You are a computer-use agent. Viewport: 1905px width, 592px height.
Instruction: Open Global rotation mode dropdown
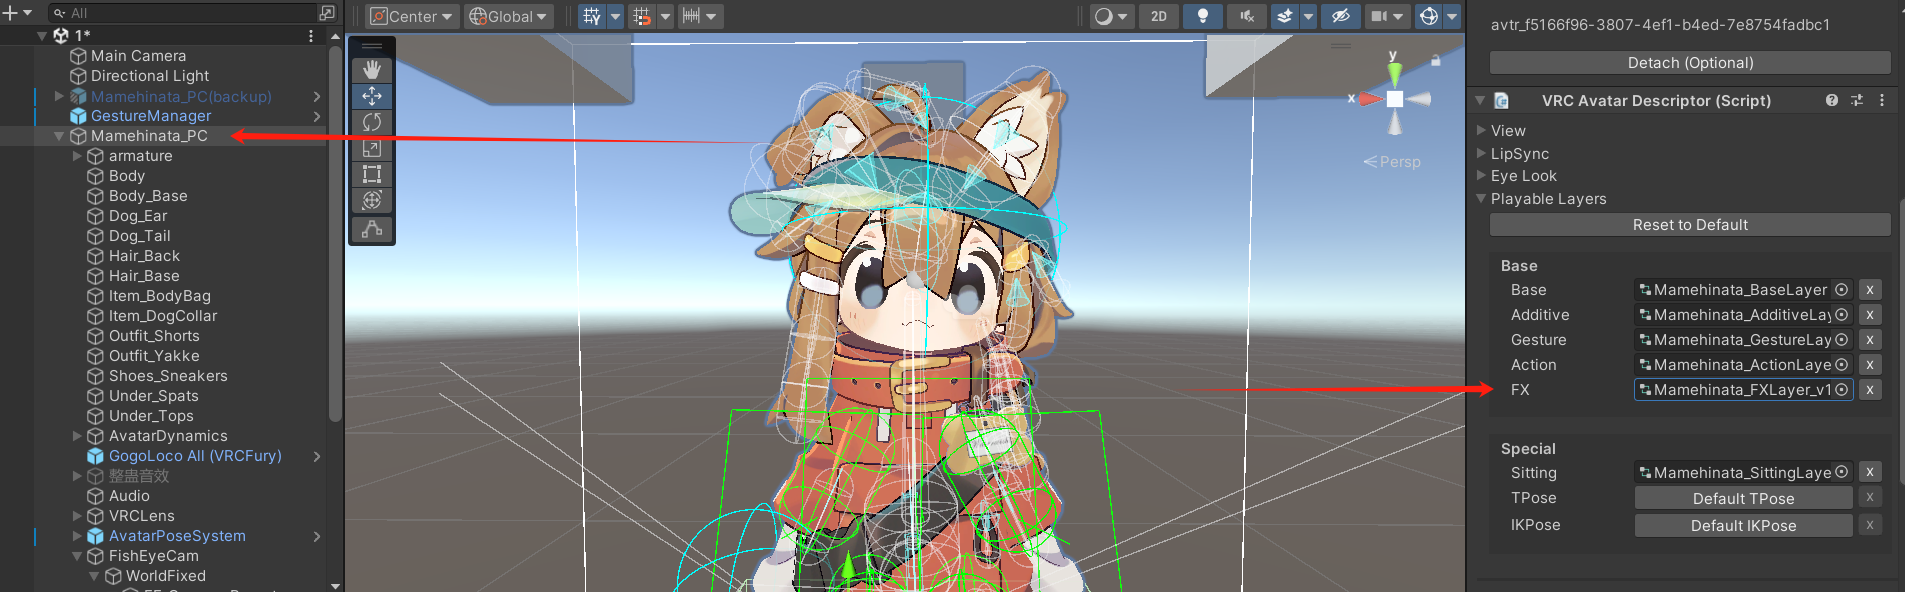point(510,16)
